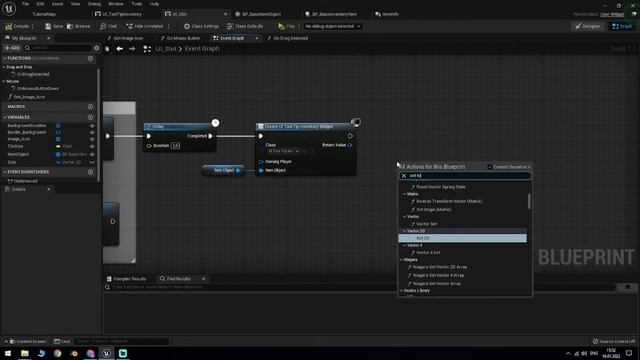Open Chrome from the taskbar
This screenshot has width=640, height=360.
57,353
